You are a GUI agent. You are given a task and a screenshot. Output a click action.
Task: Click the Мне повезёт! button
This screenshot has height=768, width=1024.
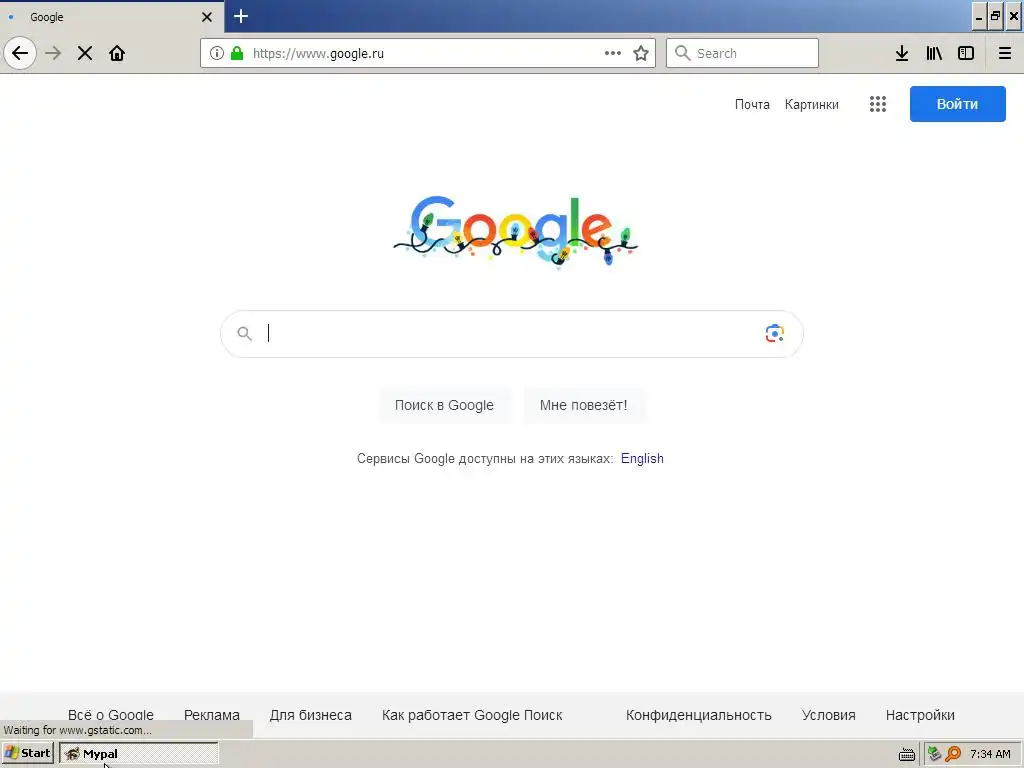(583, 405)
